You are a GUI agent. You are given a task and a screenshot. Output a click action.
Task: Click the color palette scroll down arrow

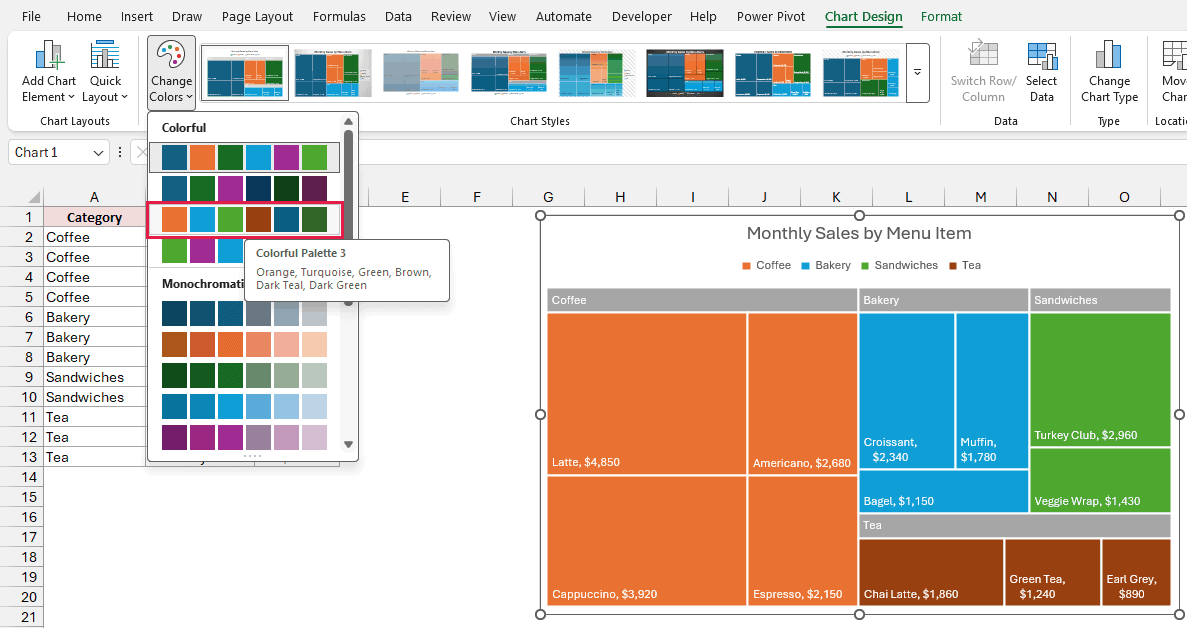coord(348,444)
